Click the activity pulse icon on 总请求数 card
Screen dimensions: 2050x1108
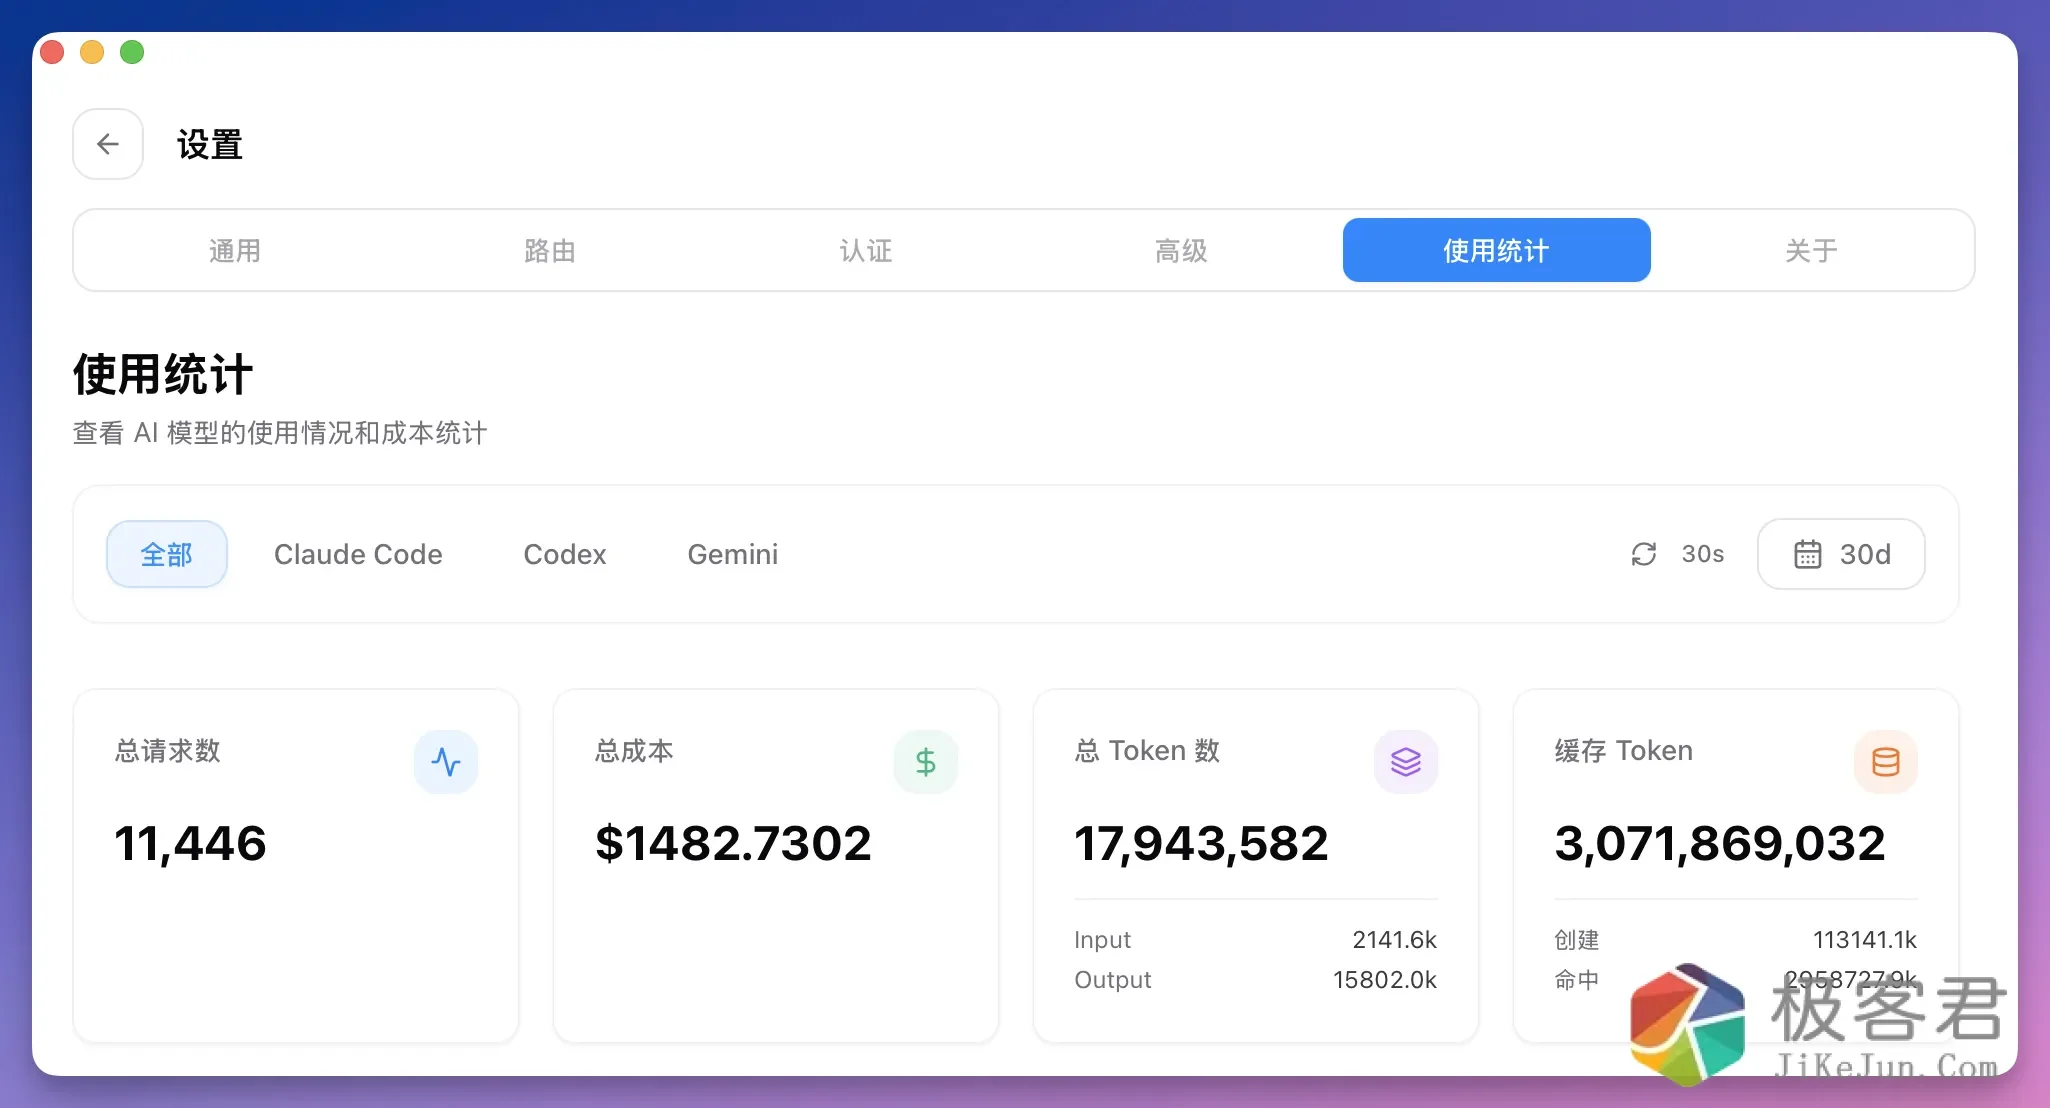[x=446, y=762]
